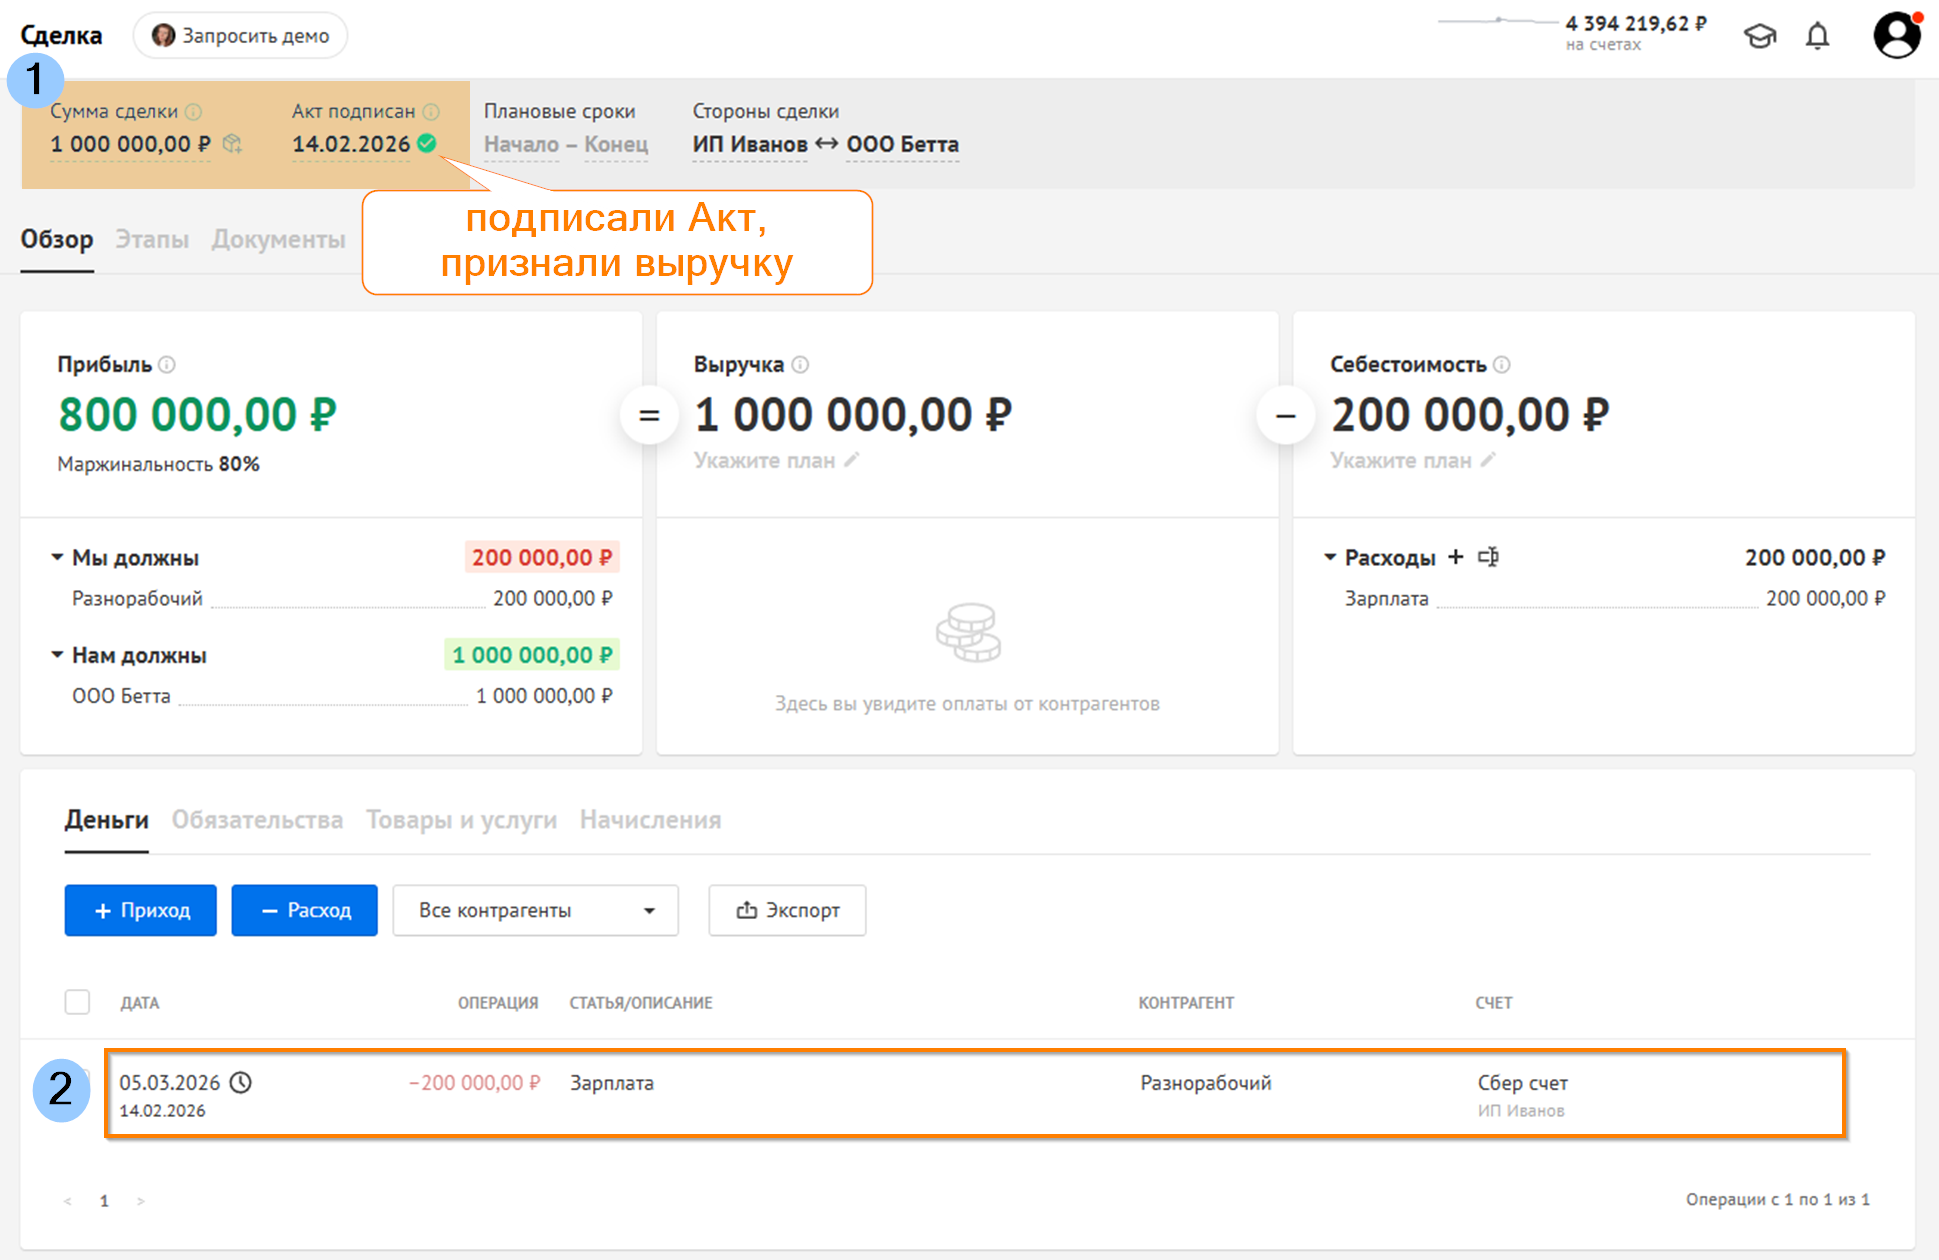Click the Начало – Конец planned dates field
The width and height of the screenshot is (1939, 1260).
point(566,144)
